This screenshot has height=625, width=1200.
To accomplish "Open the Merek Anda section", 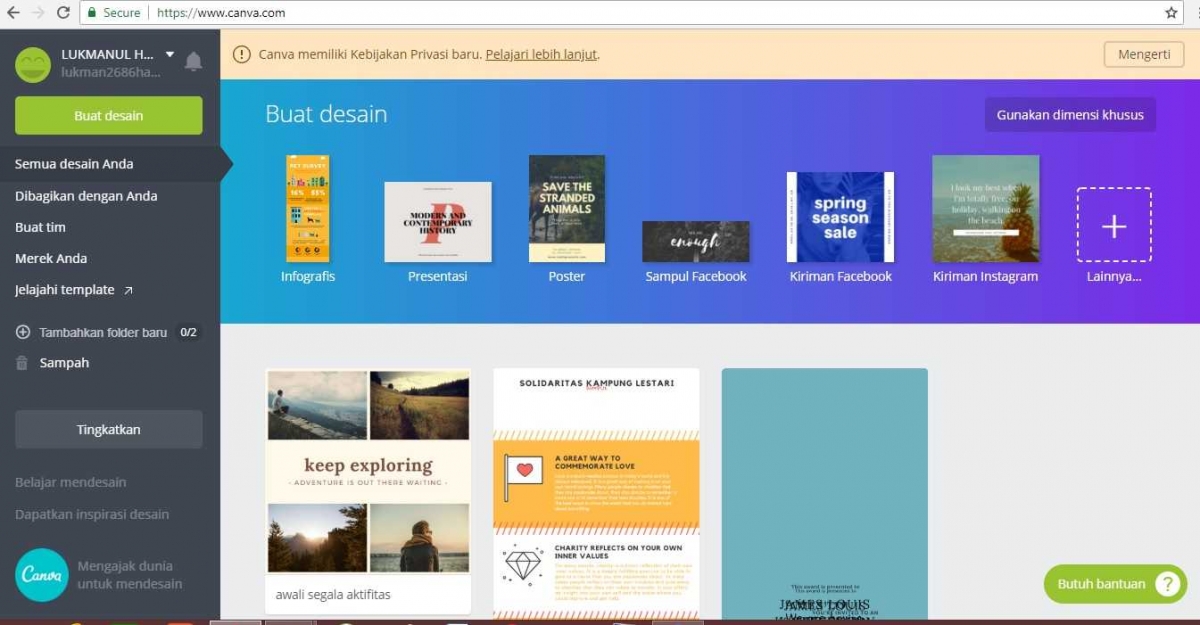I will (51, 258).
